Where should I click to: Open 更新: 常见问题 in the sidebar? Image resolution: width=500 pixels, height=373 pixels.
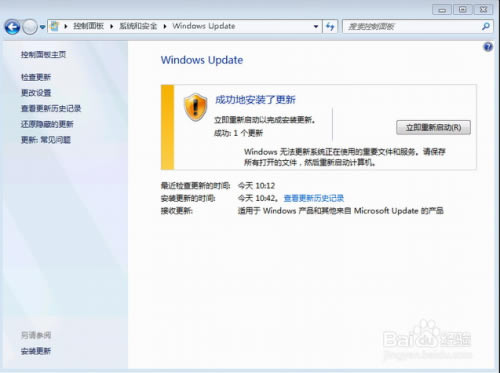click(46, 140)
